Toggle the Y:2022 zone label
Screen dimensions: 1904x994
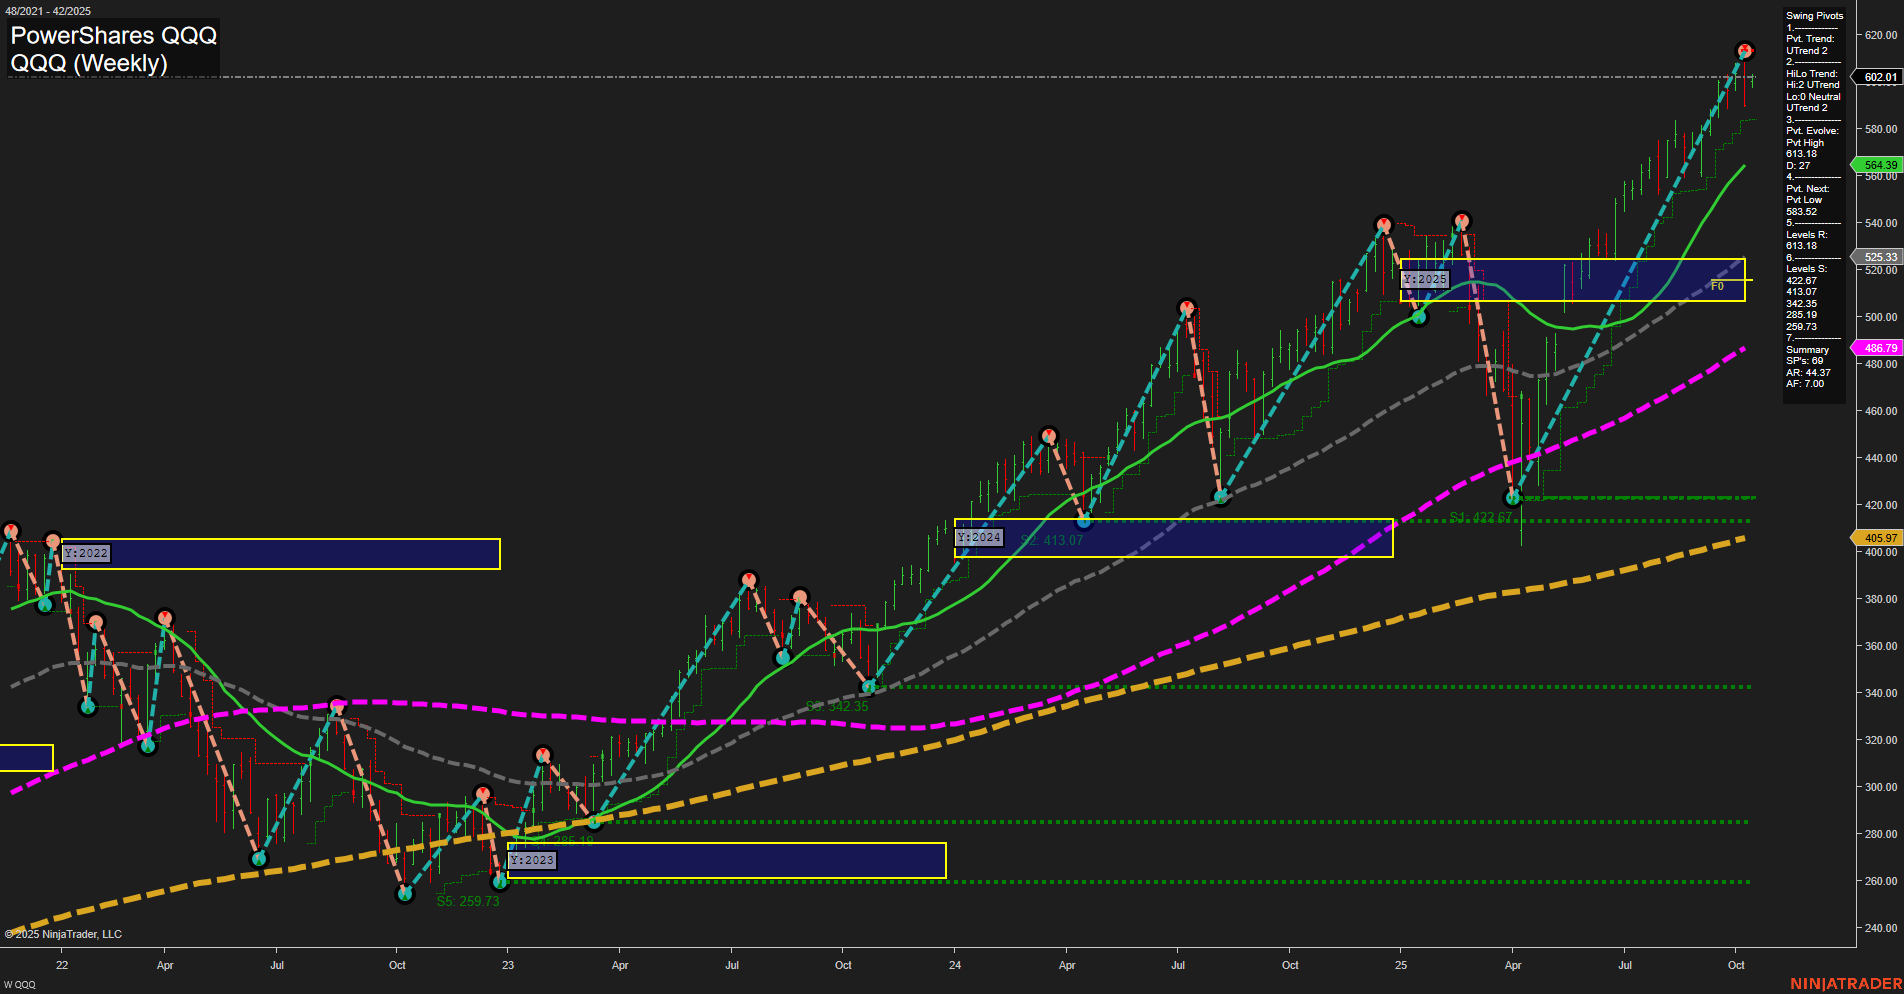(x=88, y=552)
